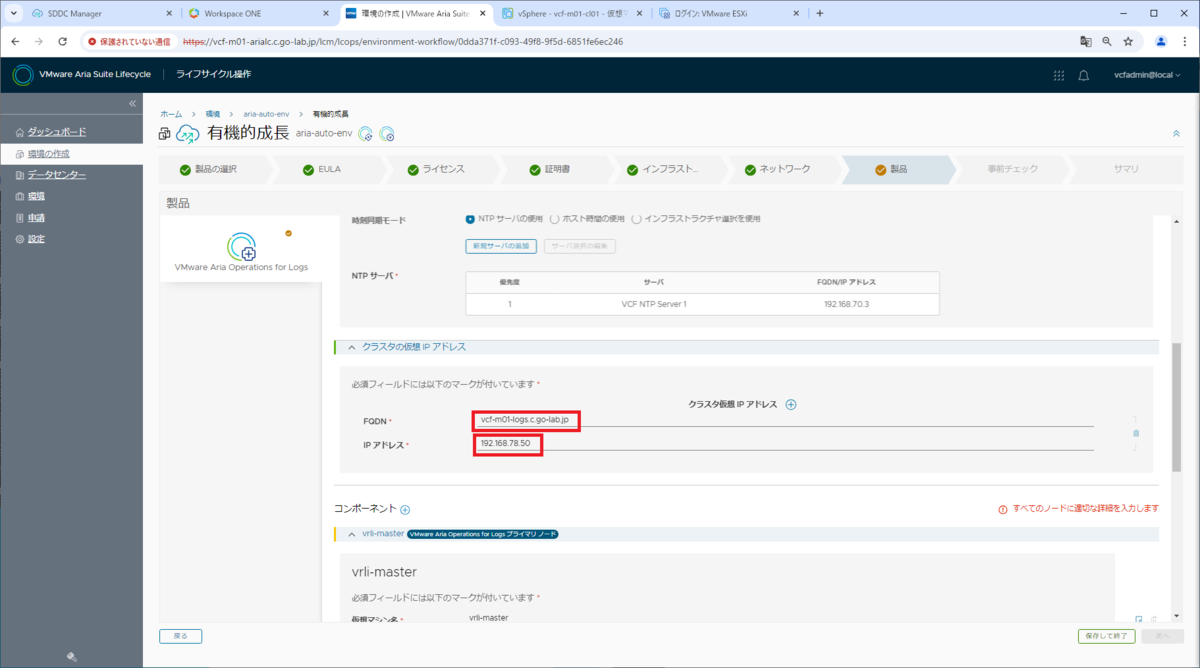The image size is (1200, 668).
Task: Add a cluster virtual IP address with plus
Action: (x=790, y=404)
